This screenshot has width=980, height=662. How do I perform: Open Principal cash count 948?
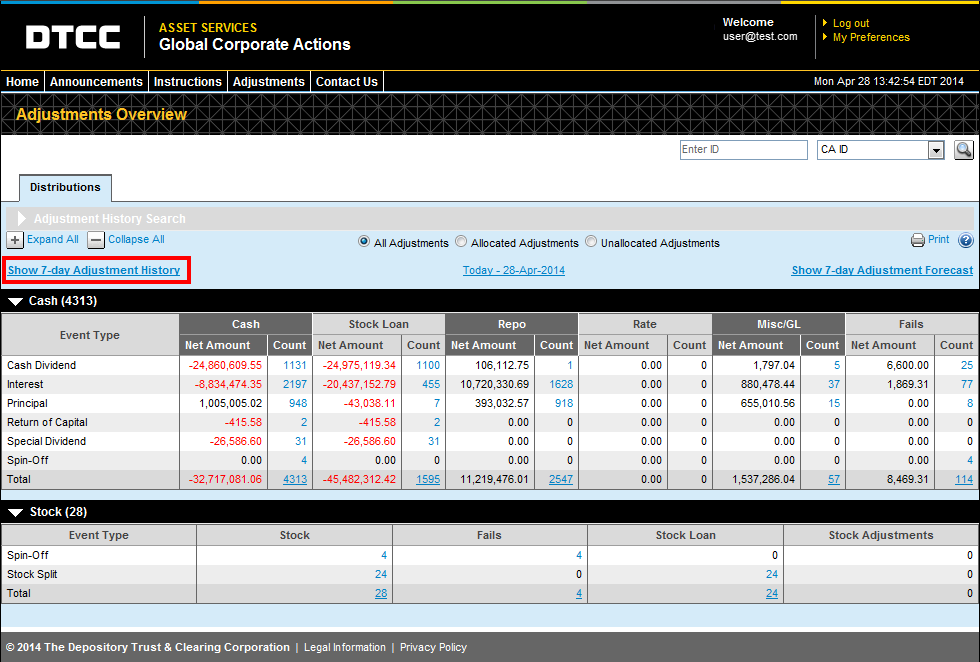[x=298, y=403]
